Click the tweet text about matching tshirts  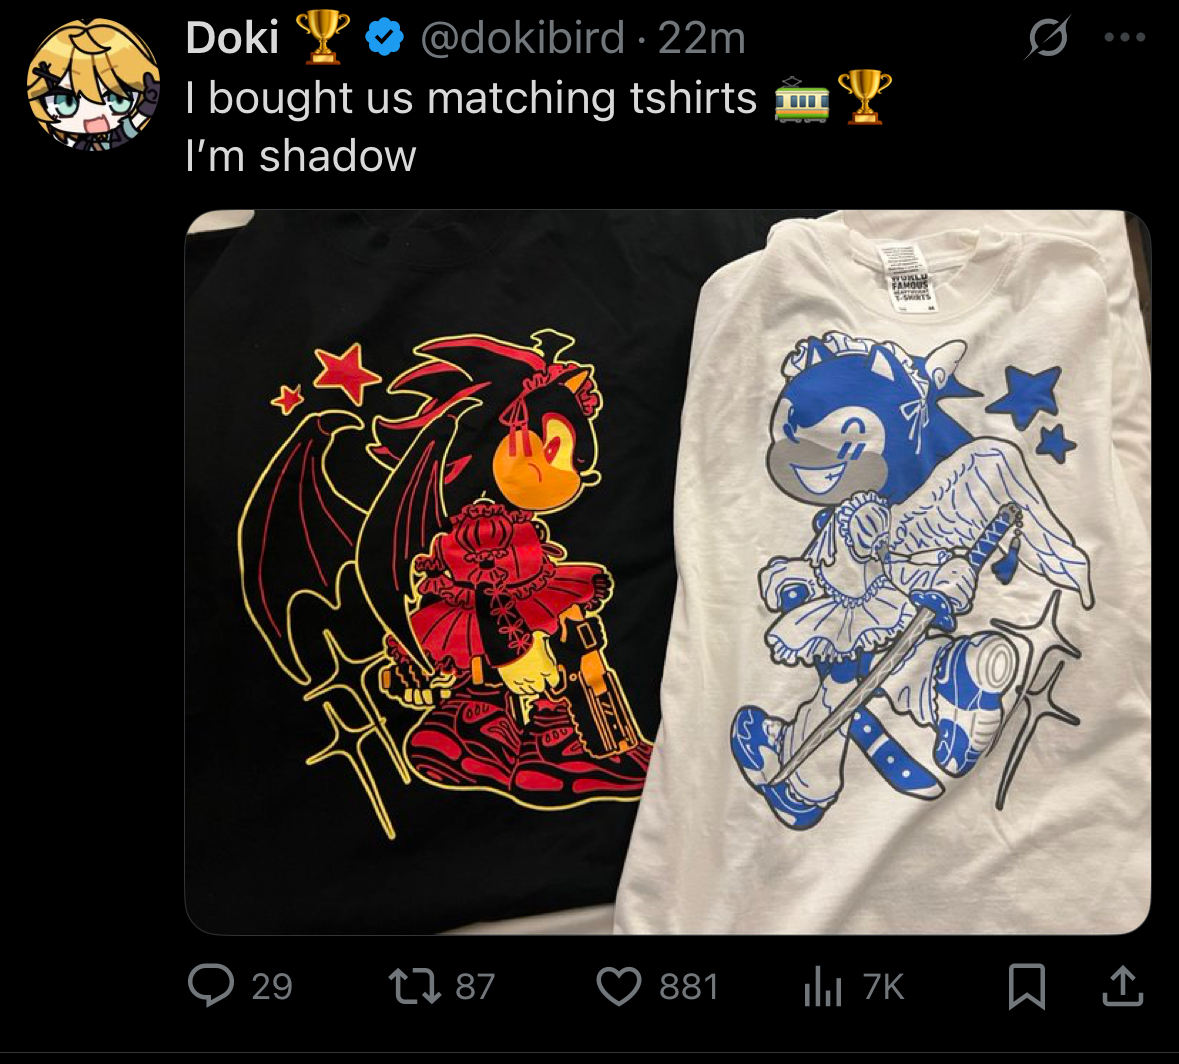click(471, 98)
